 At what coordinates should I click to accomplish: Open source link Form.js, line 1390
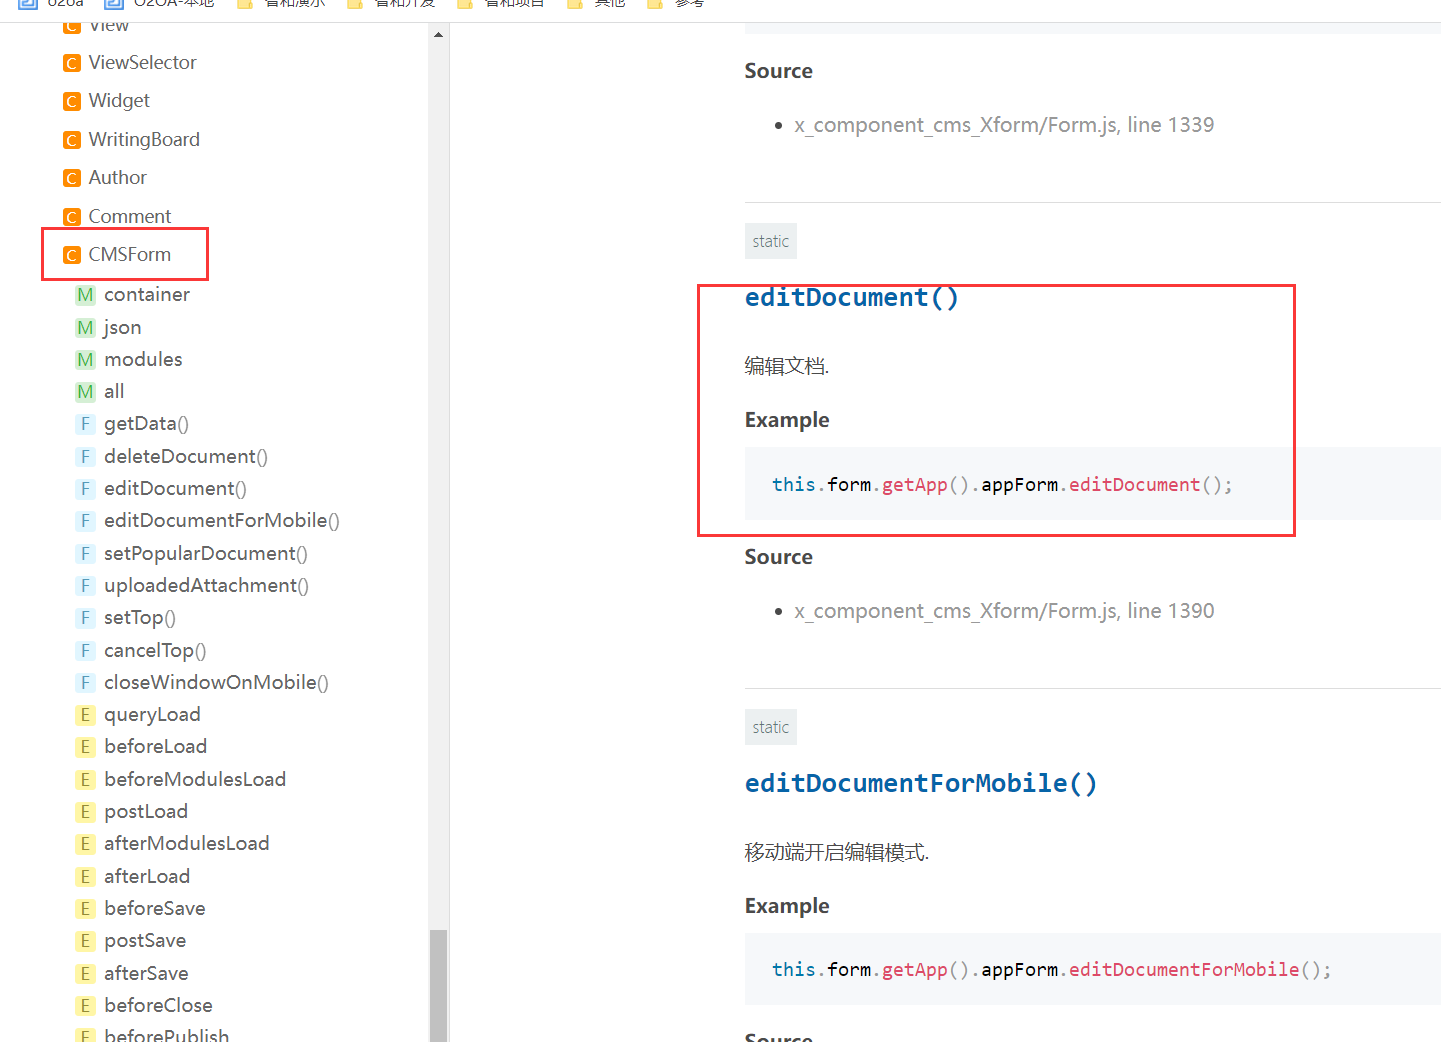(1004, 611)
